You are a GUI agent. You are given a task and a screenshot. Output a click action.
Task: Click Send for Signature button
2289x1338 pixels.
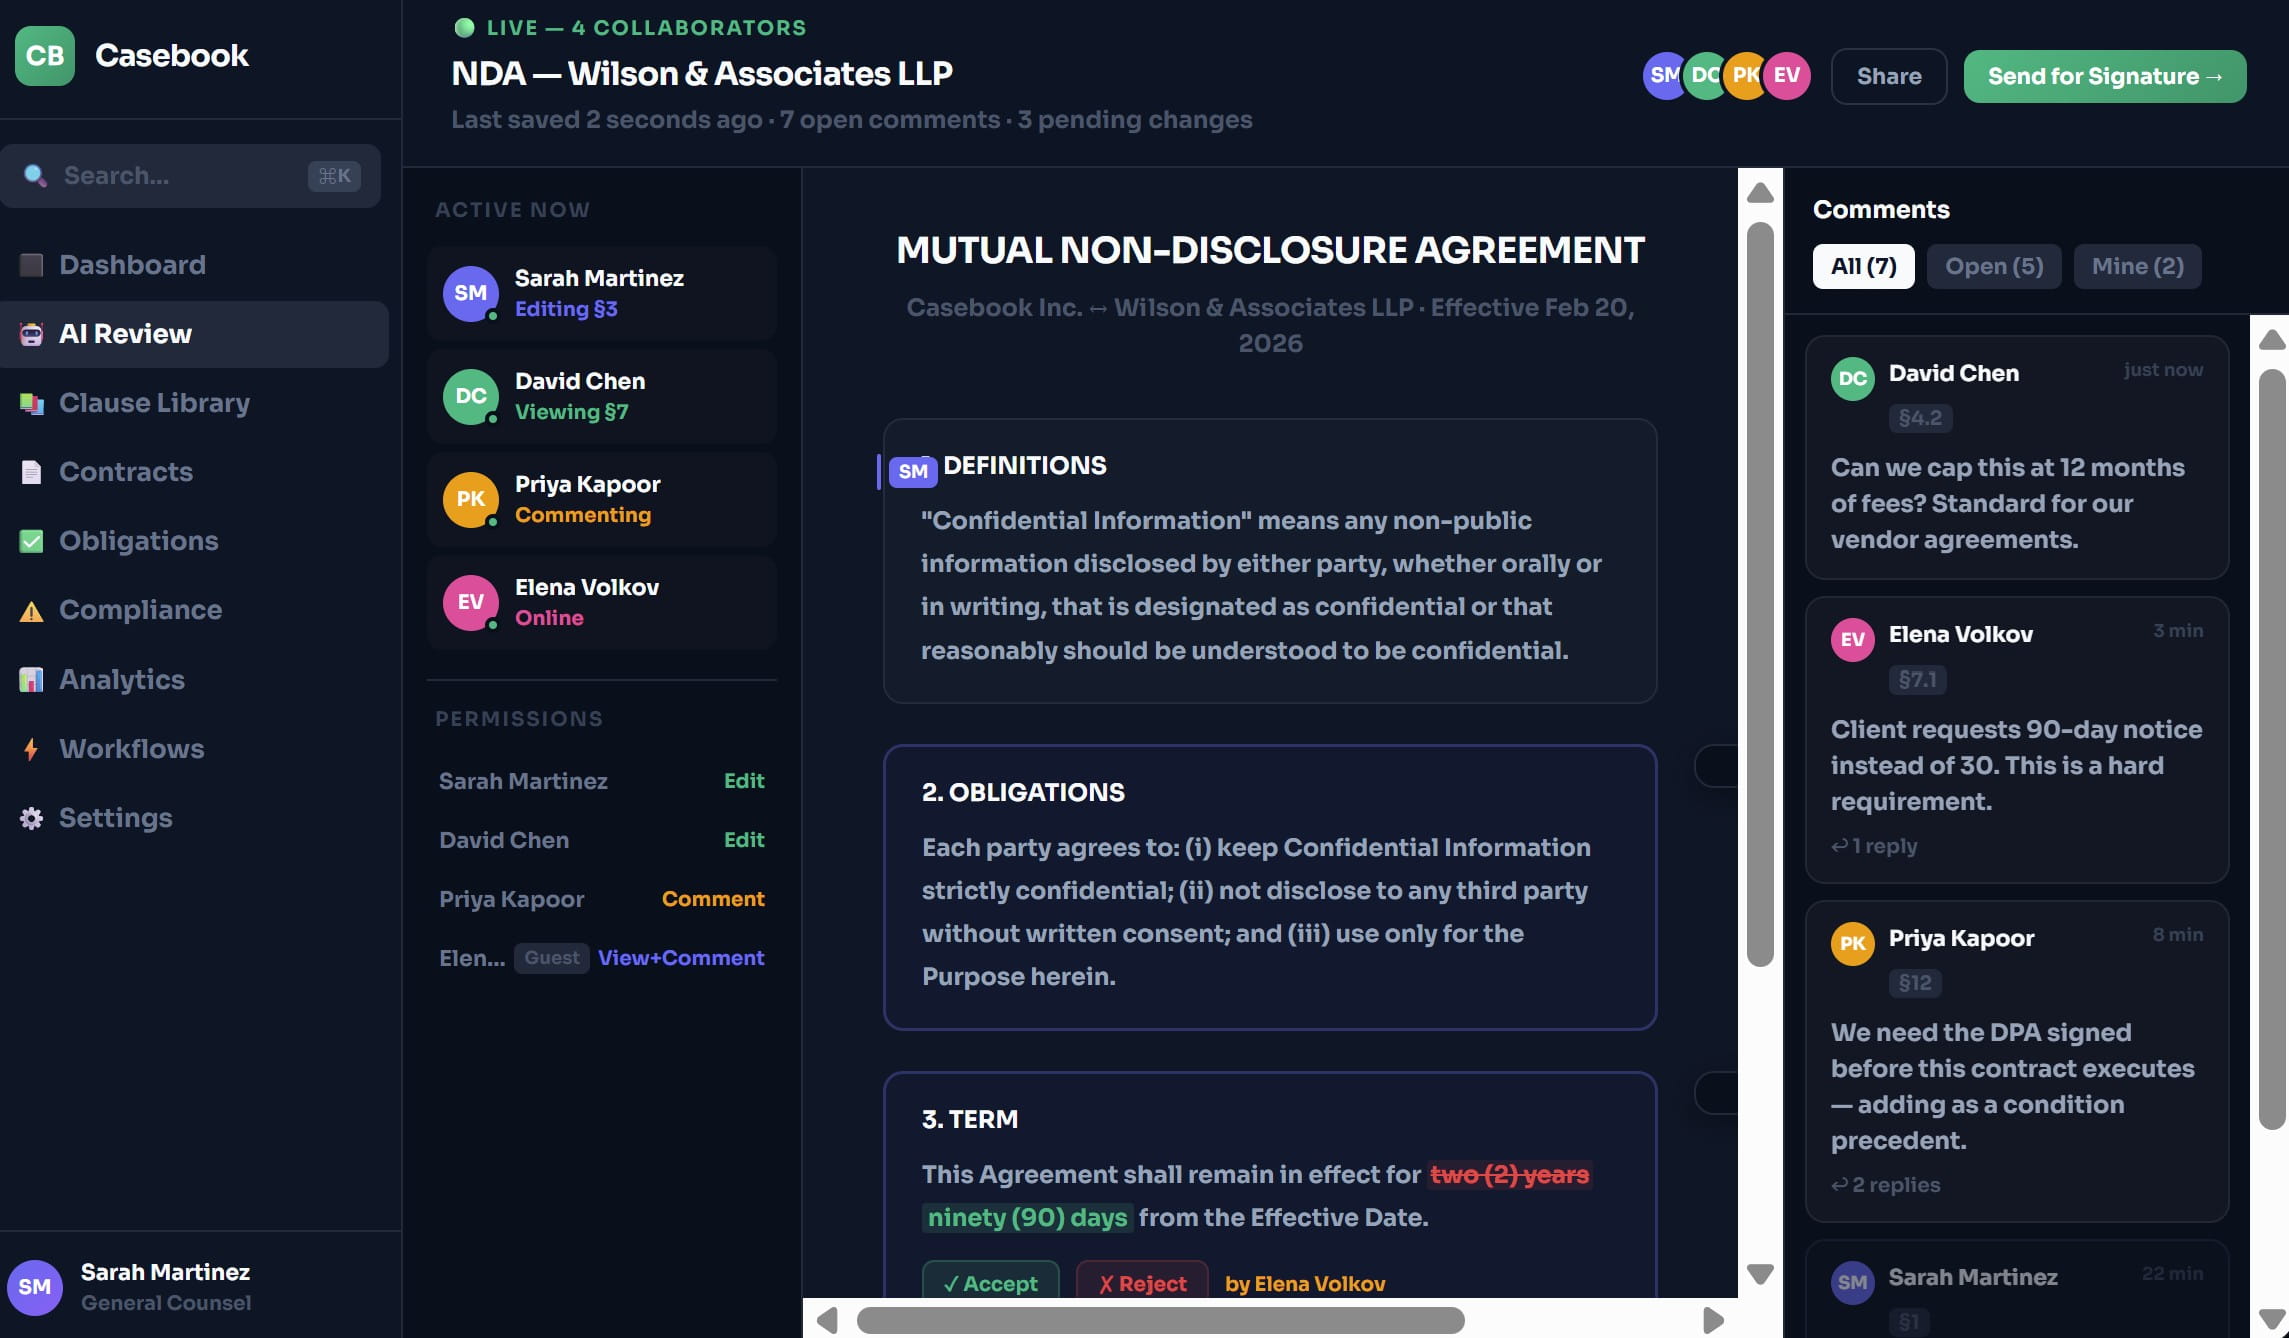[2104, 76]
